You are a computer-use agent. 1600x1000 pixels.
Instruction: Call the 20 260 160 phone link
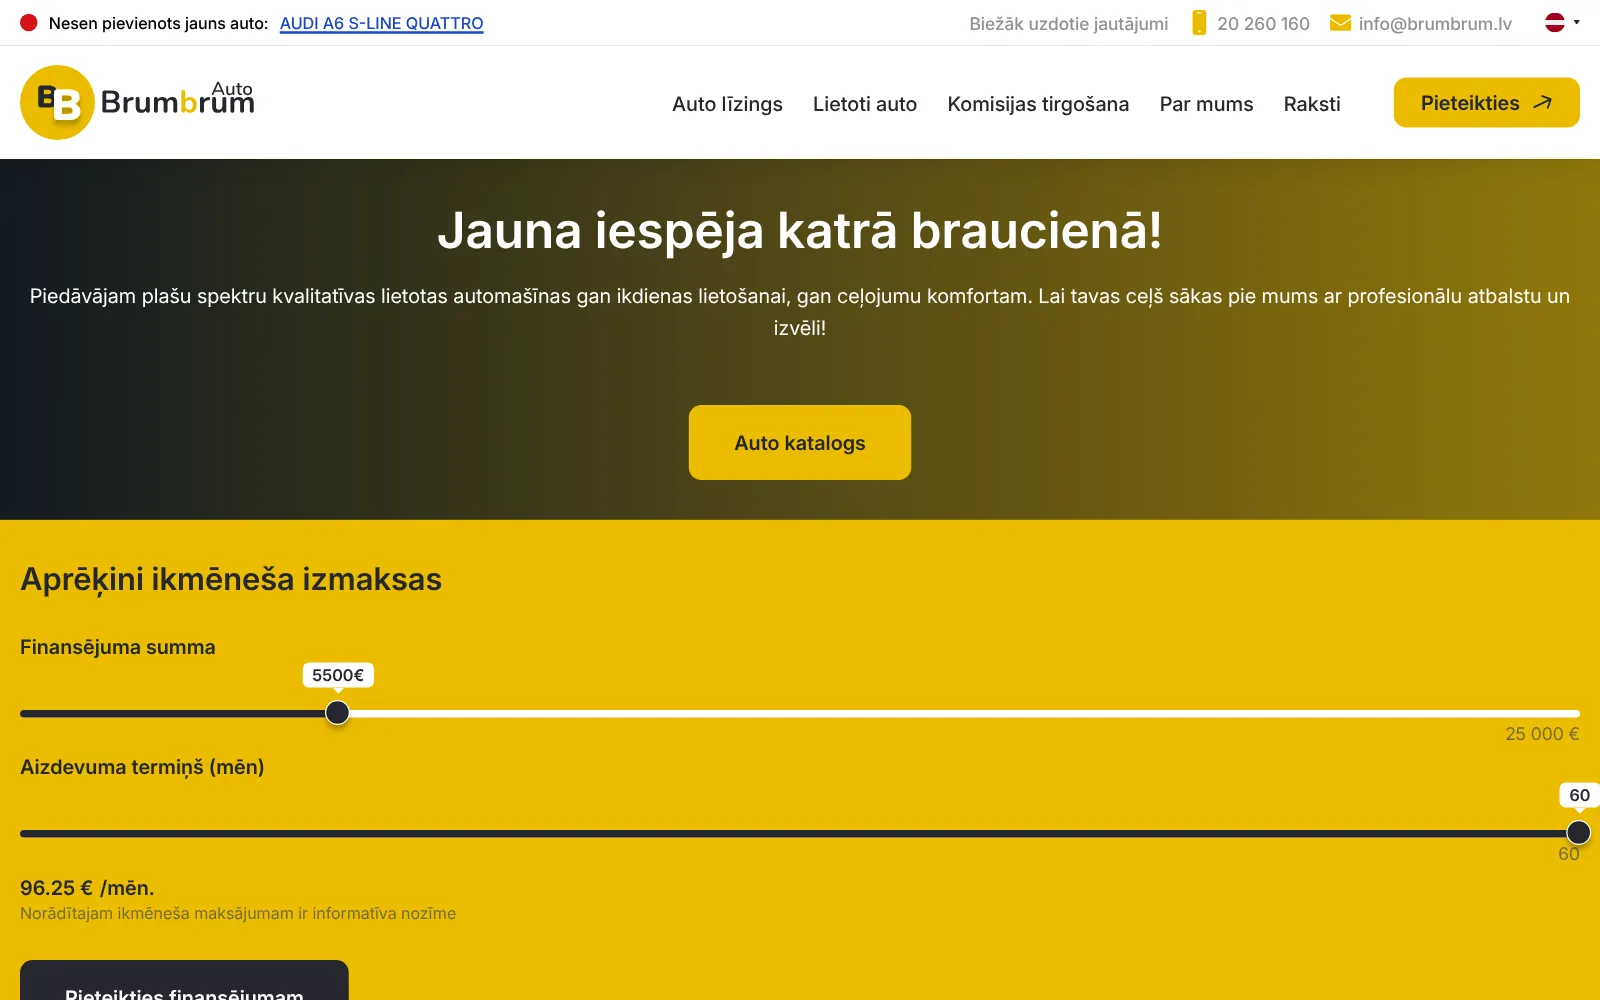coord(1263,23)
